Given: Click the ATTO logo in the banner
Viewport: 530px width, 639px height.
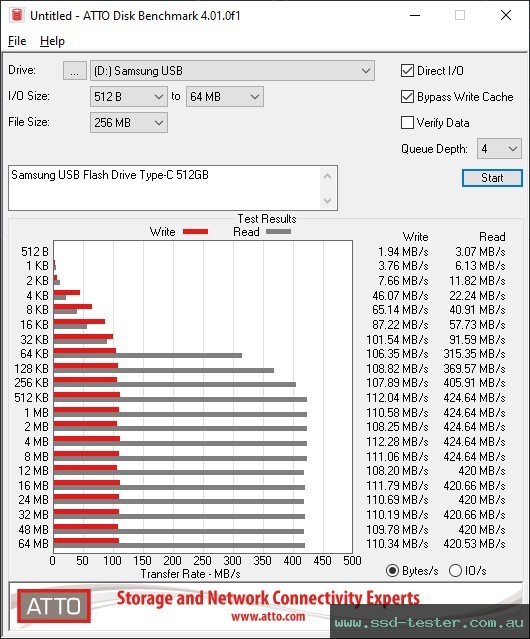Looking at the screenshot, I should click(x=54, y=606).
